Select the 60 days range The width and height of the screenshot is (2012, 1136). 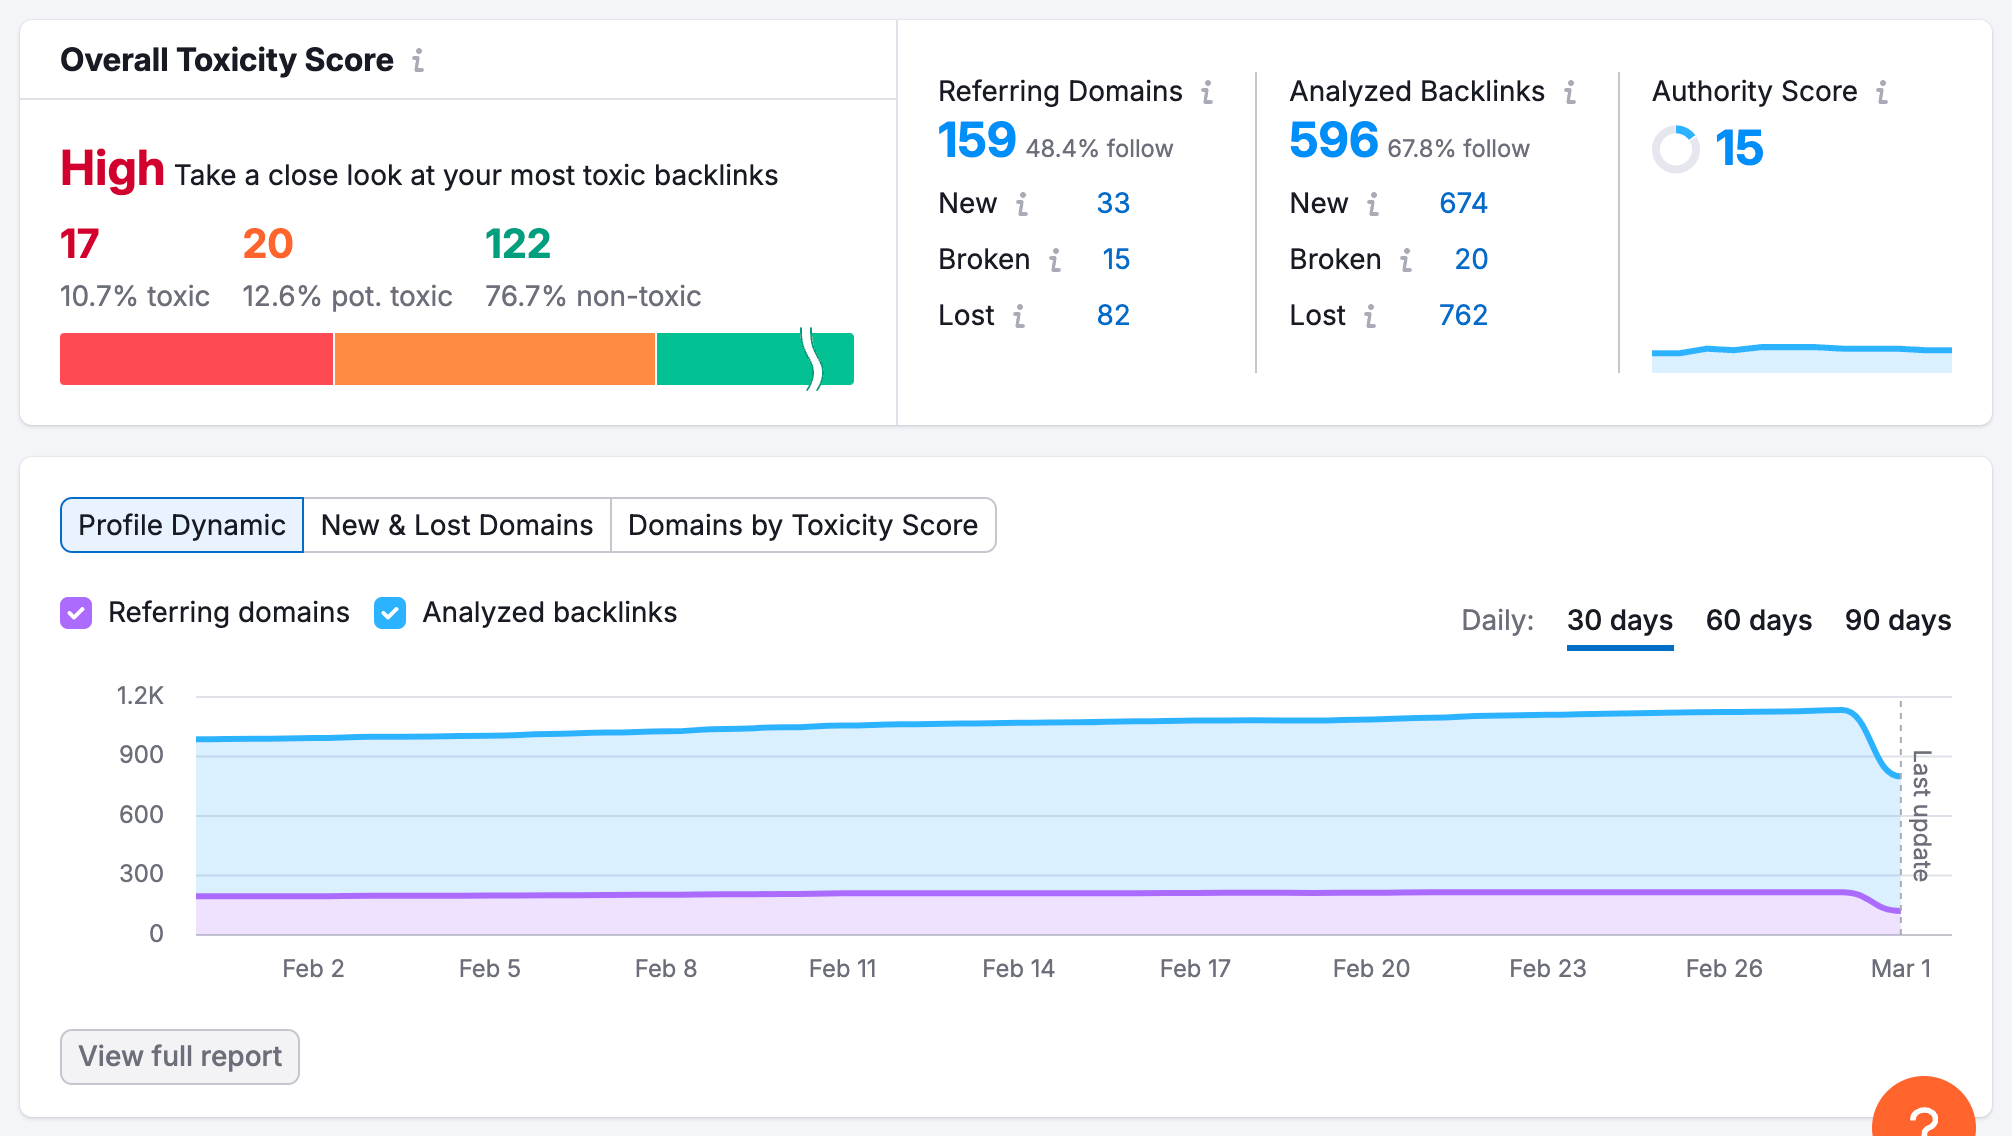click(x=1759, y=620)
